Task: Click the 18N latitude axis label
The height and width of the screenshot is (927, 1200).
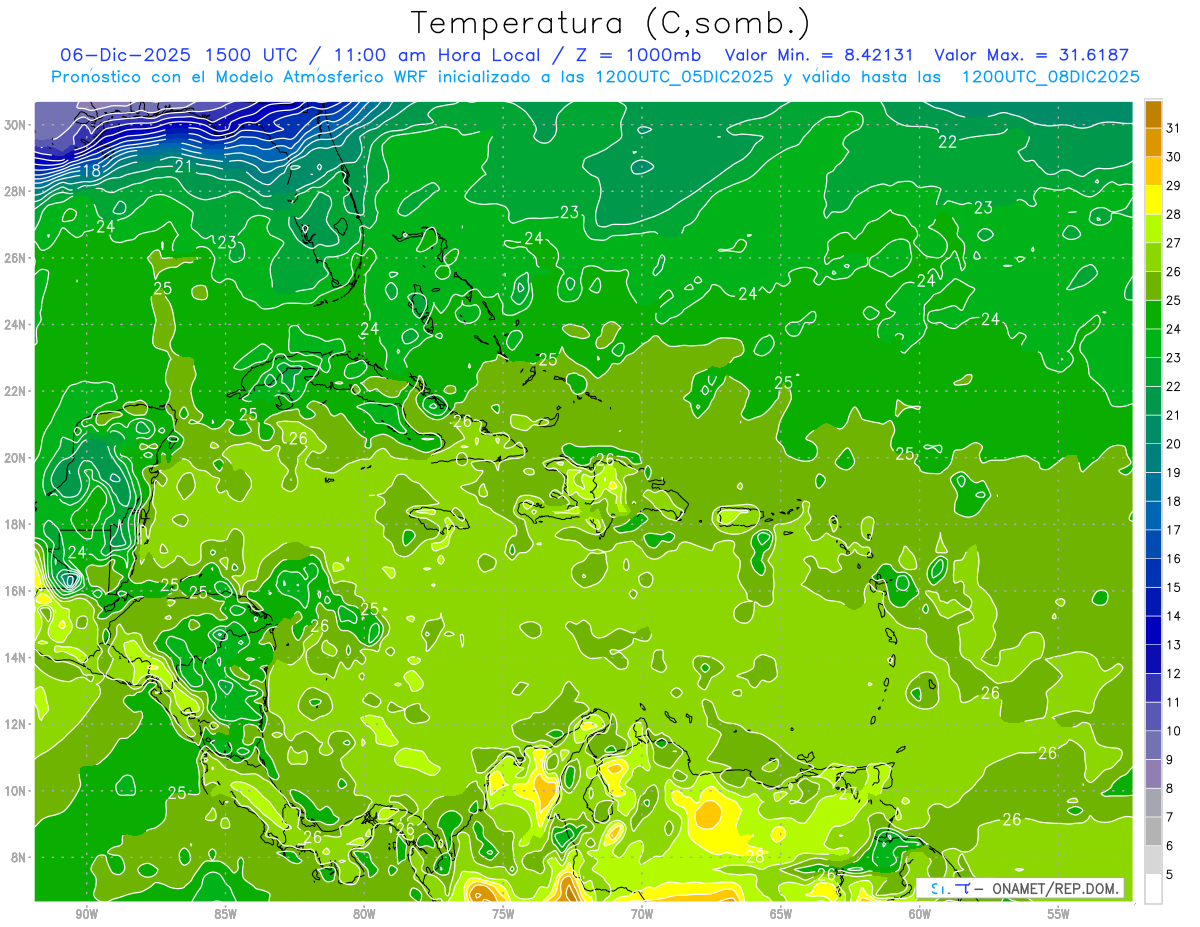Action: [17, 524]
